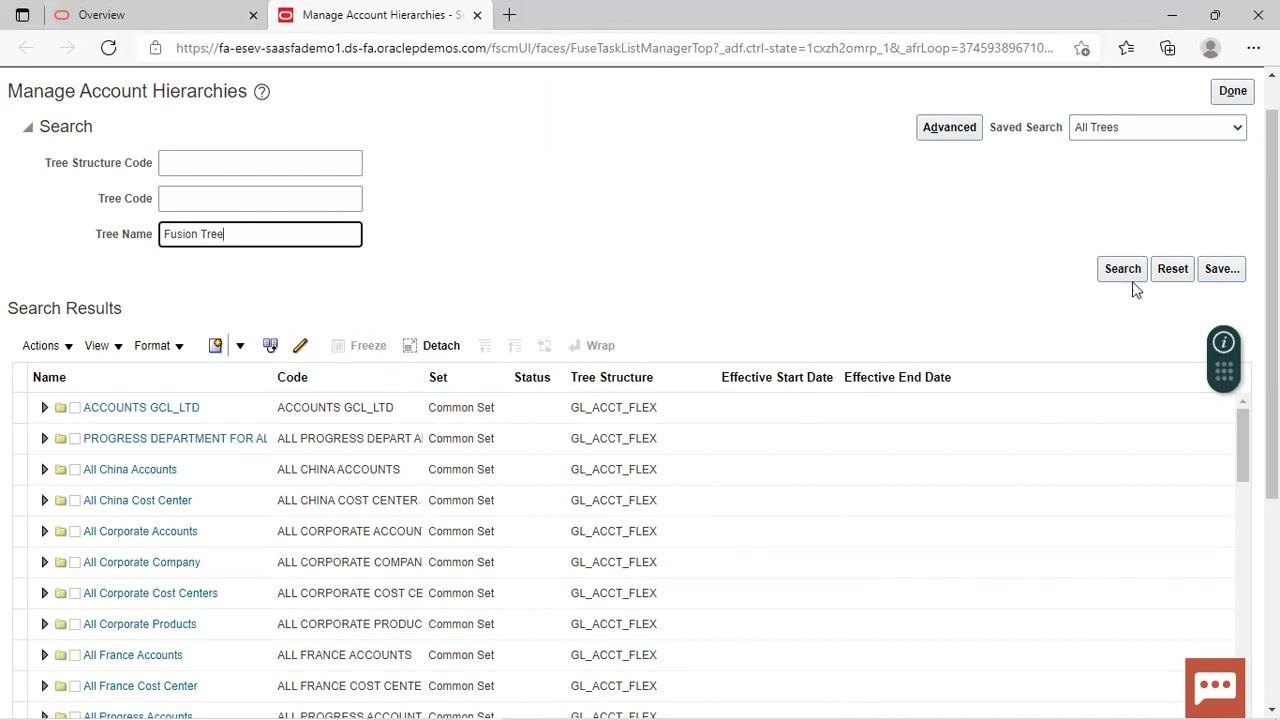Click the Tree Code input field
The height and width of the screenshot is (720, 1280).
click(260, 198)
